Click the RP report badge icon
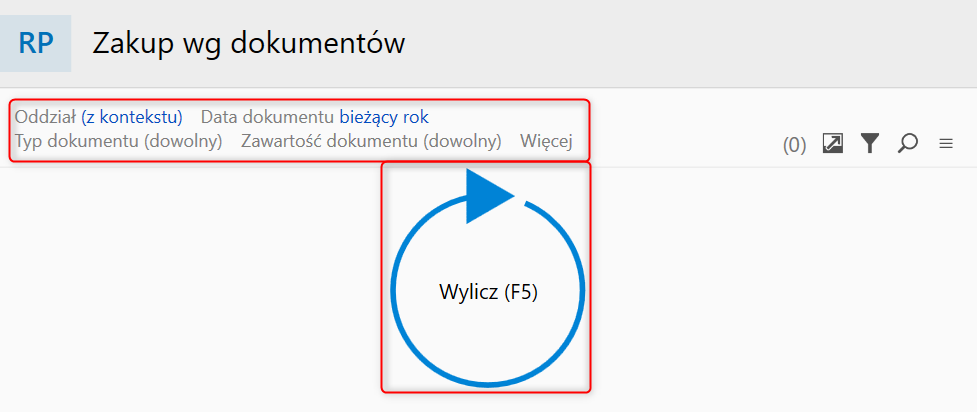The height and width of the screenshot is (412, 977). [36, 44]
